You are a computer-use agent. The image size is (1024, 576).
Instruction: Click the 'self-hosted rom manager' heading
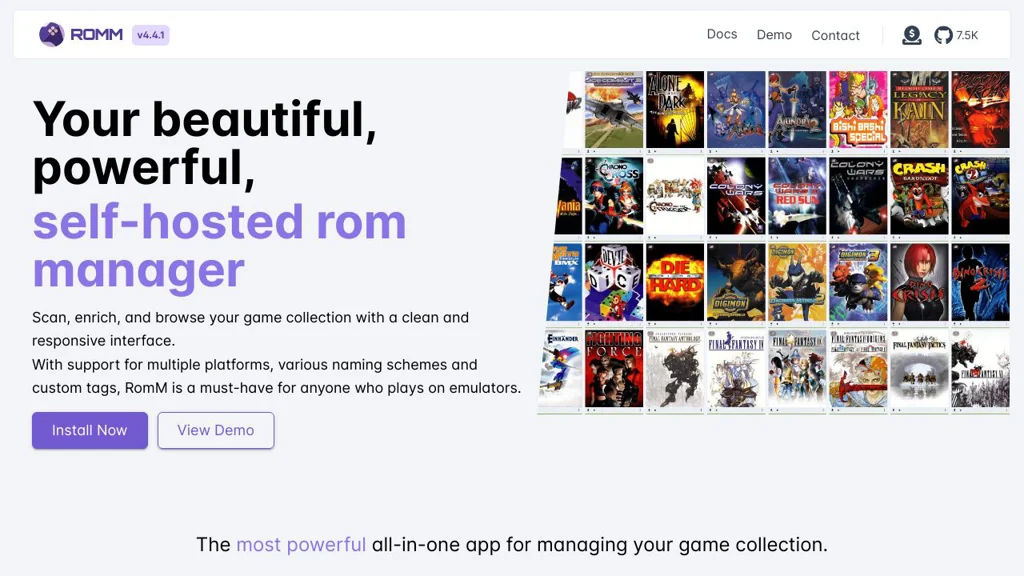219,246
